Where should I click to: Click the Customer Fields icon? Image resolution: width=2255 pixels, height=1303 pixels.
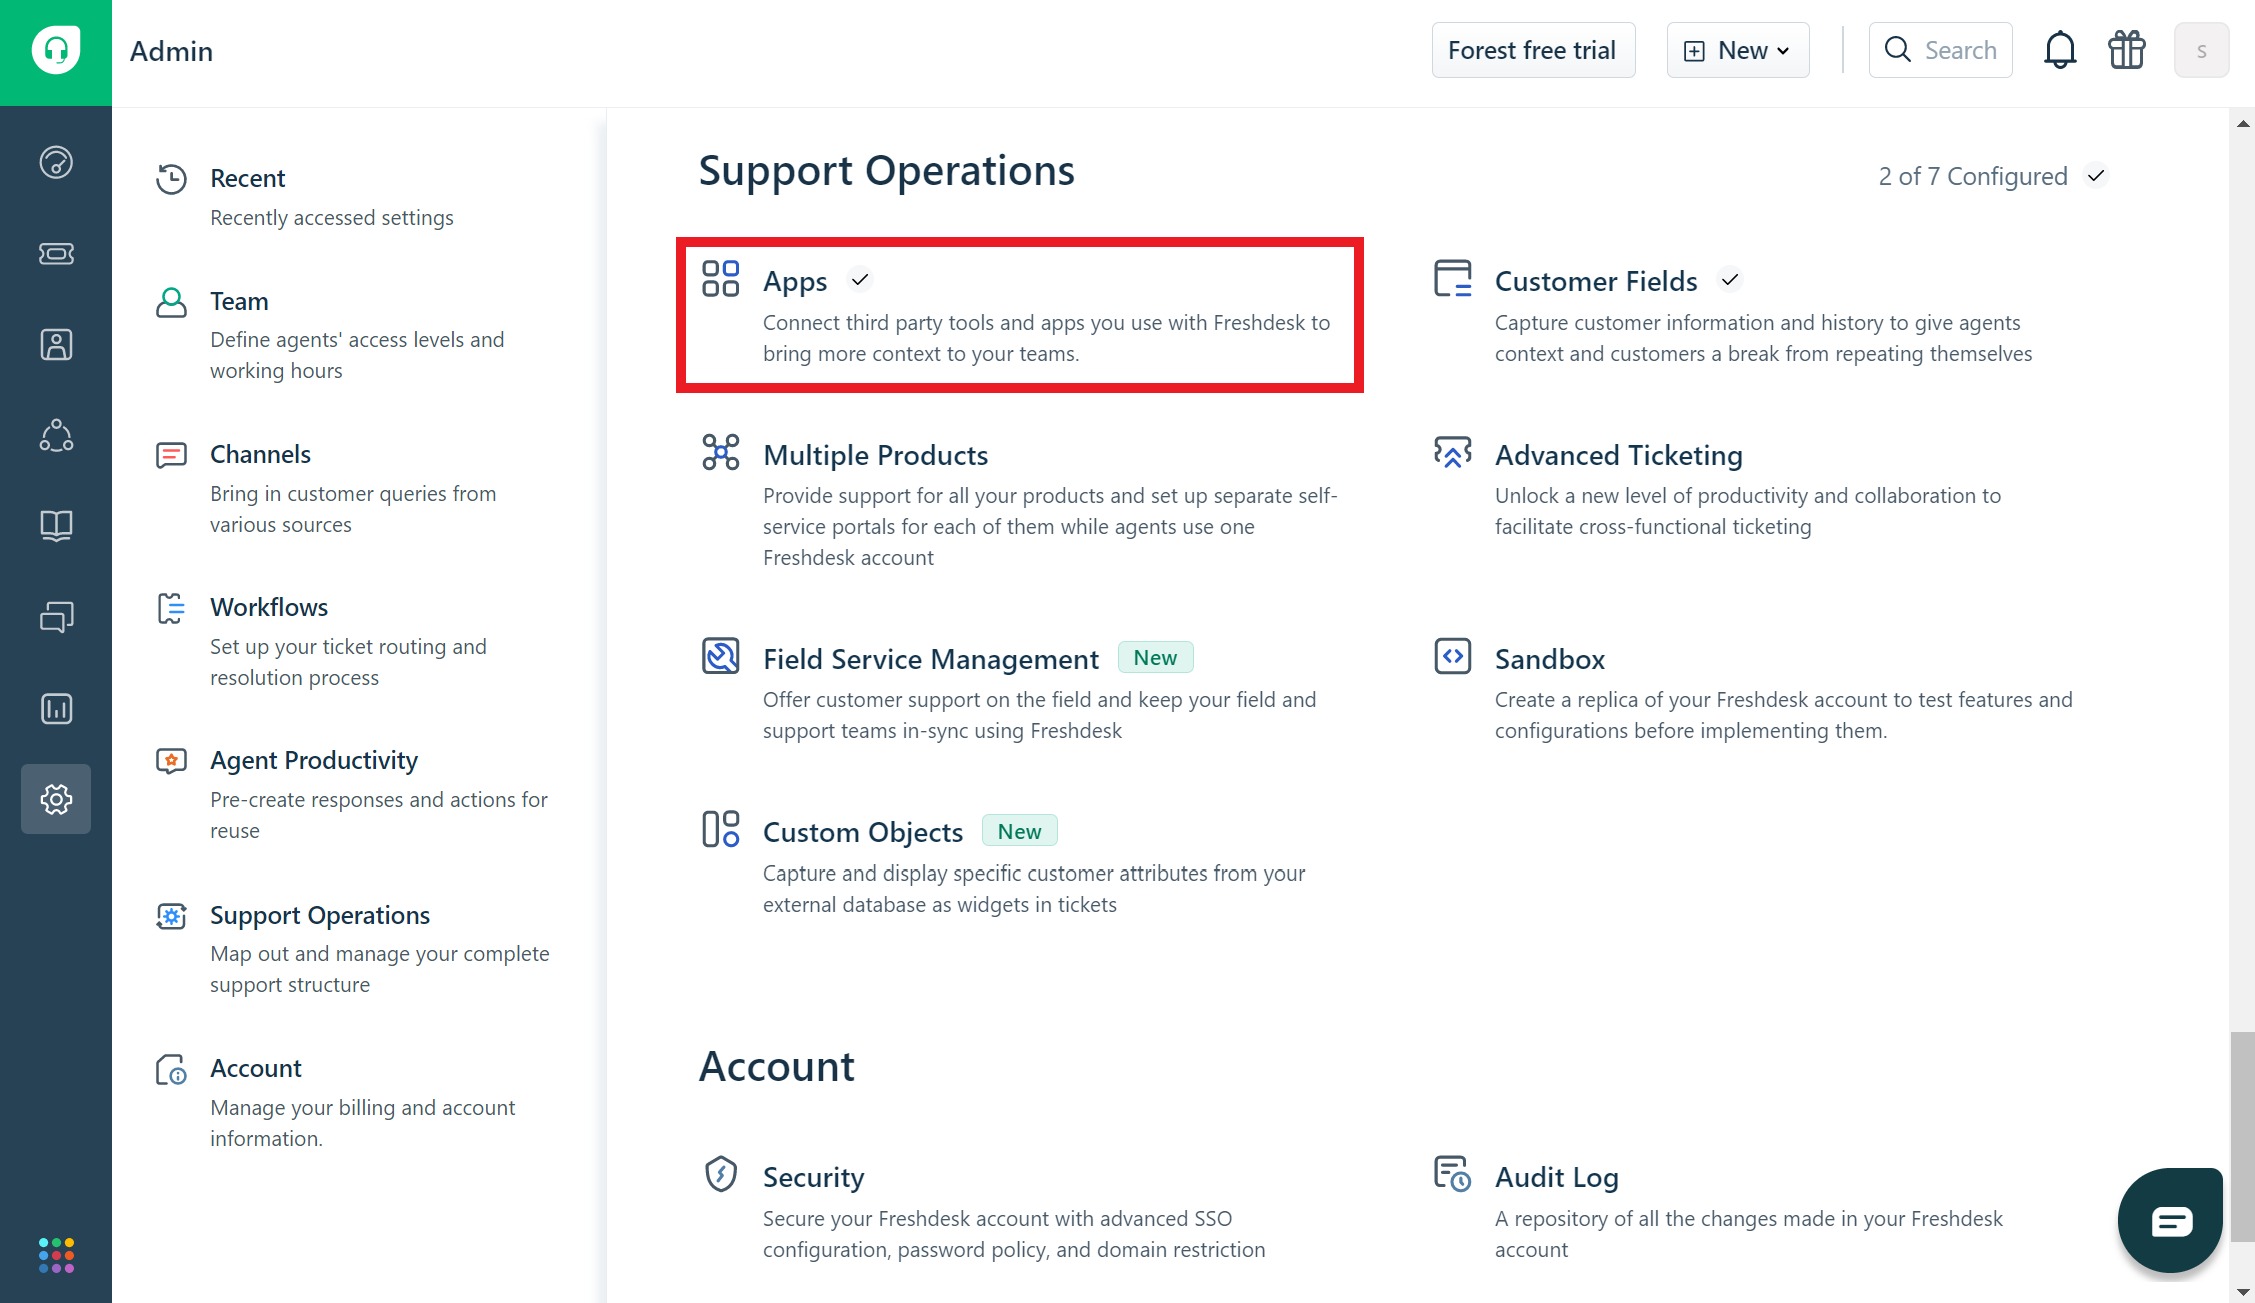1453,279
